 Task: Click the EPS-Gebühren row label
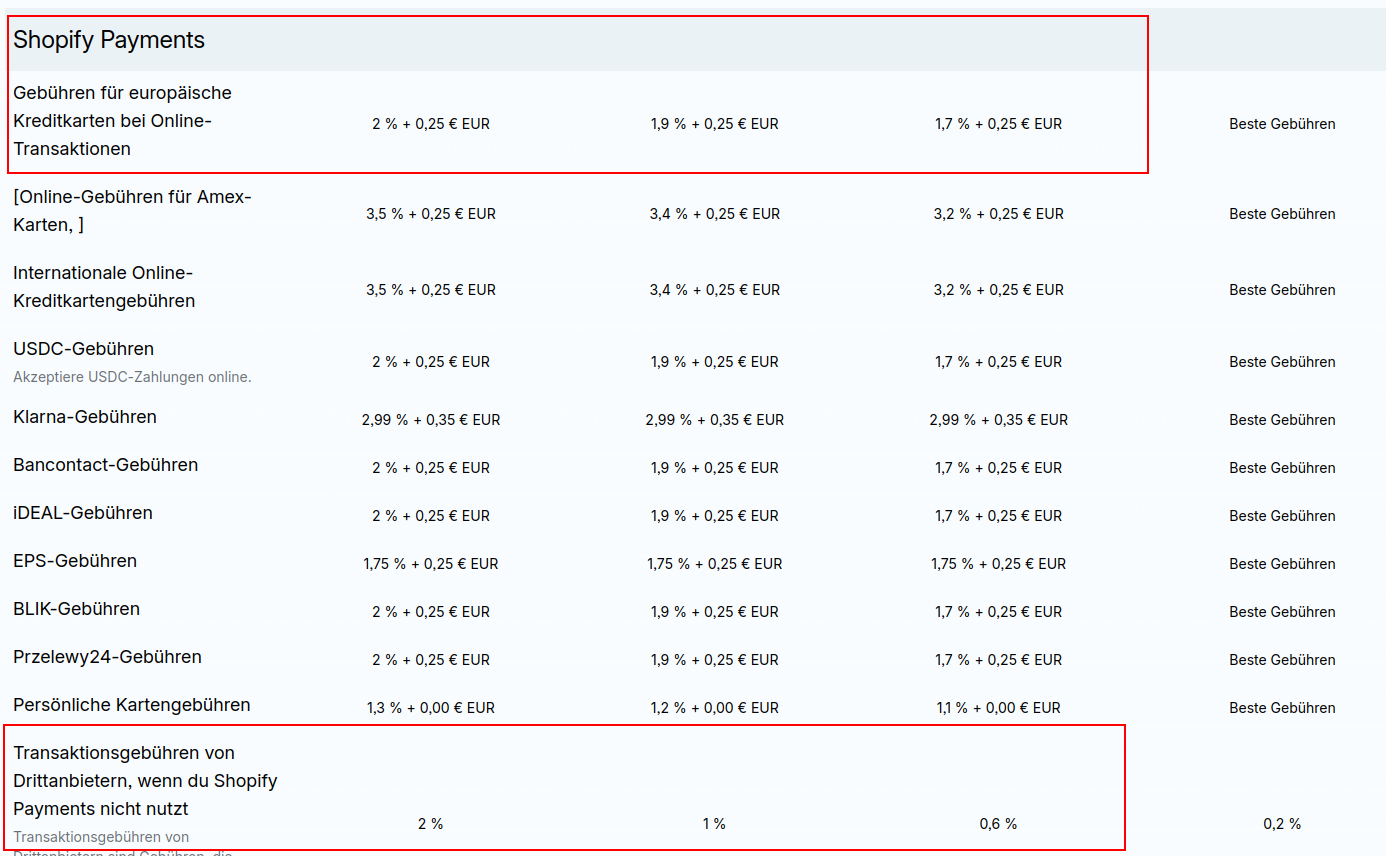75,561
